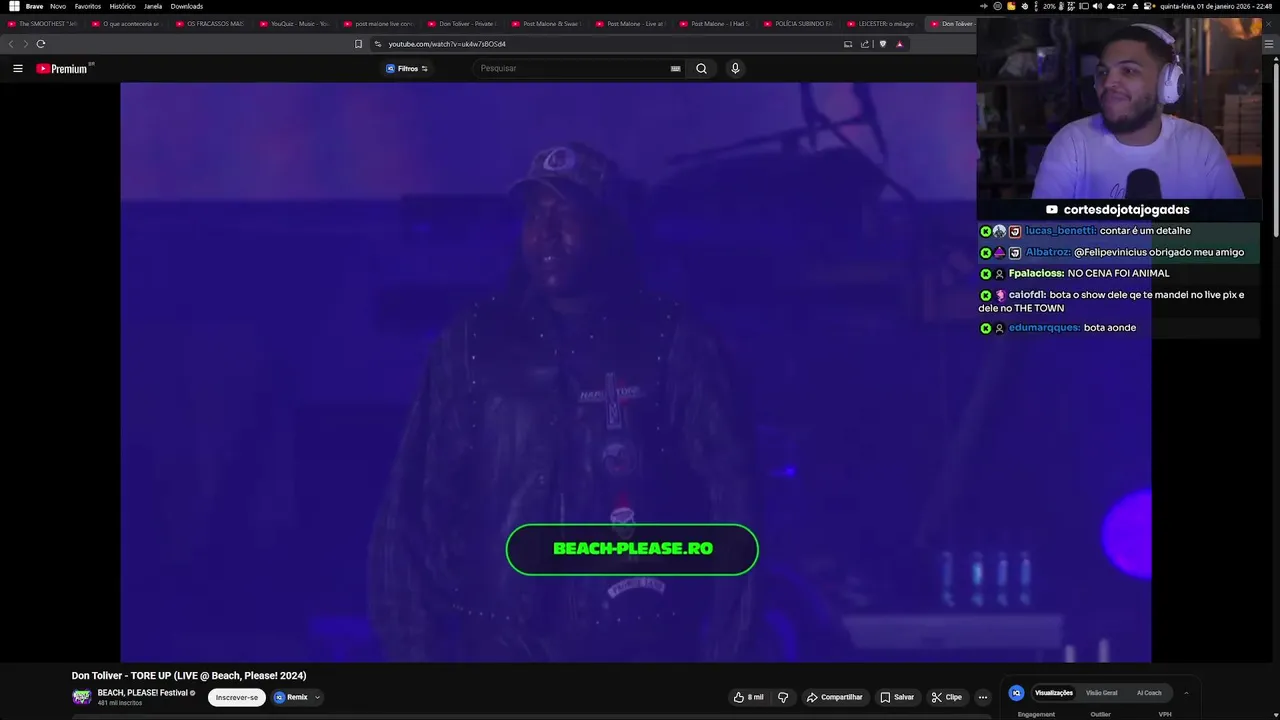Click the Compartilhar share button
Screen dimensions: 1280x720
point(835,697)
